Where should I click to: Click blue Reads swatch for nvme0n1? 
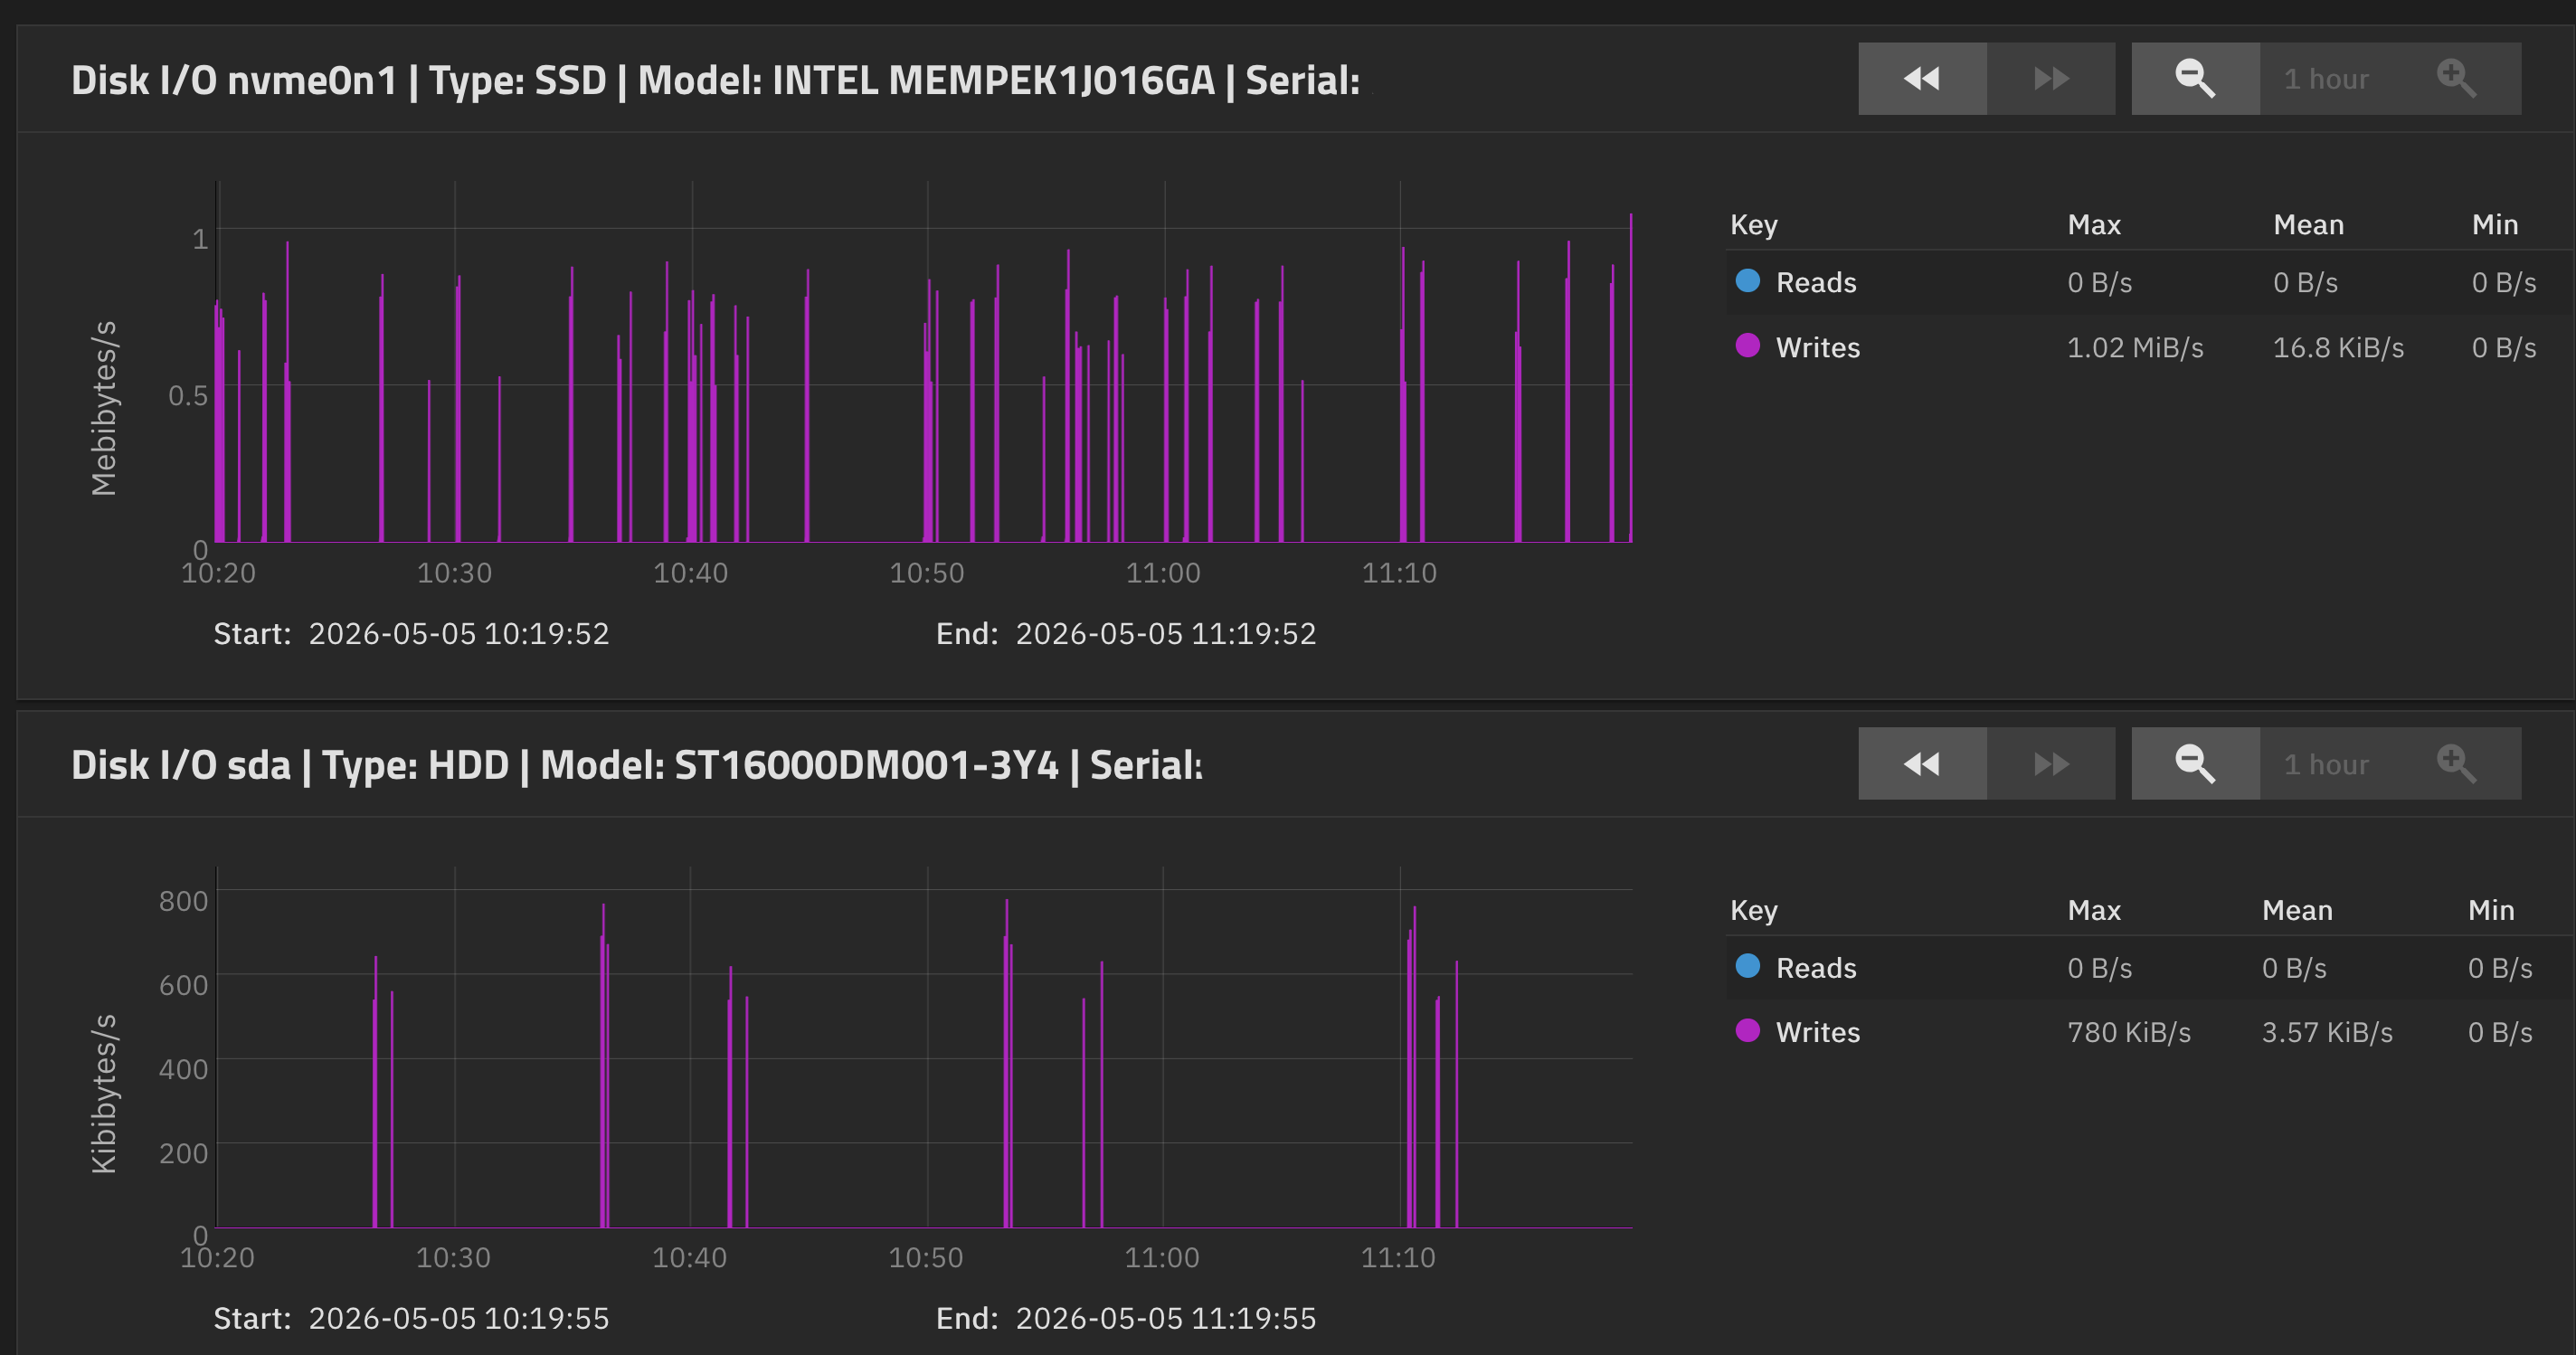(1747, 281)
